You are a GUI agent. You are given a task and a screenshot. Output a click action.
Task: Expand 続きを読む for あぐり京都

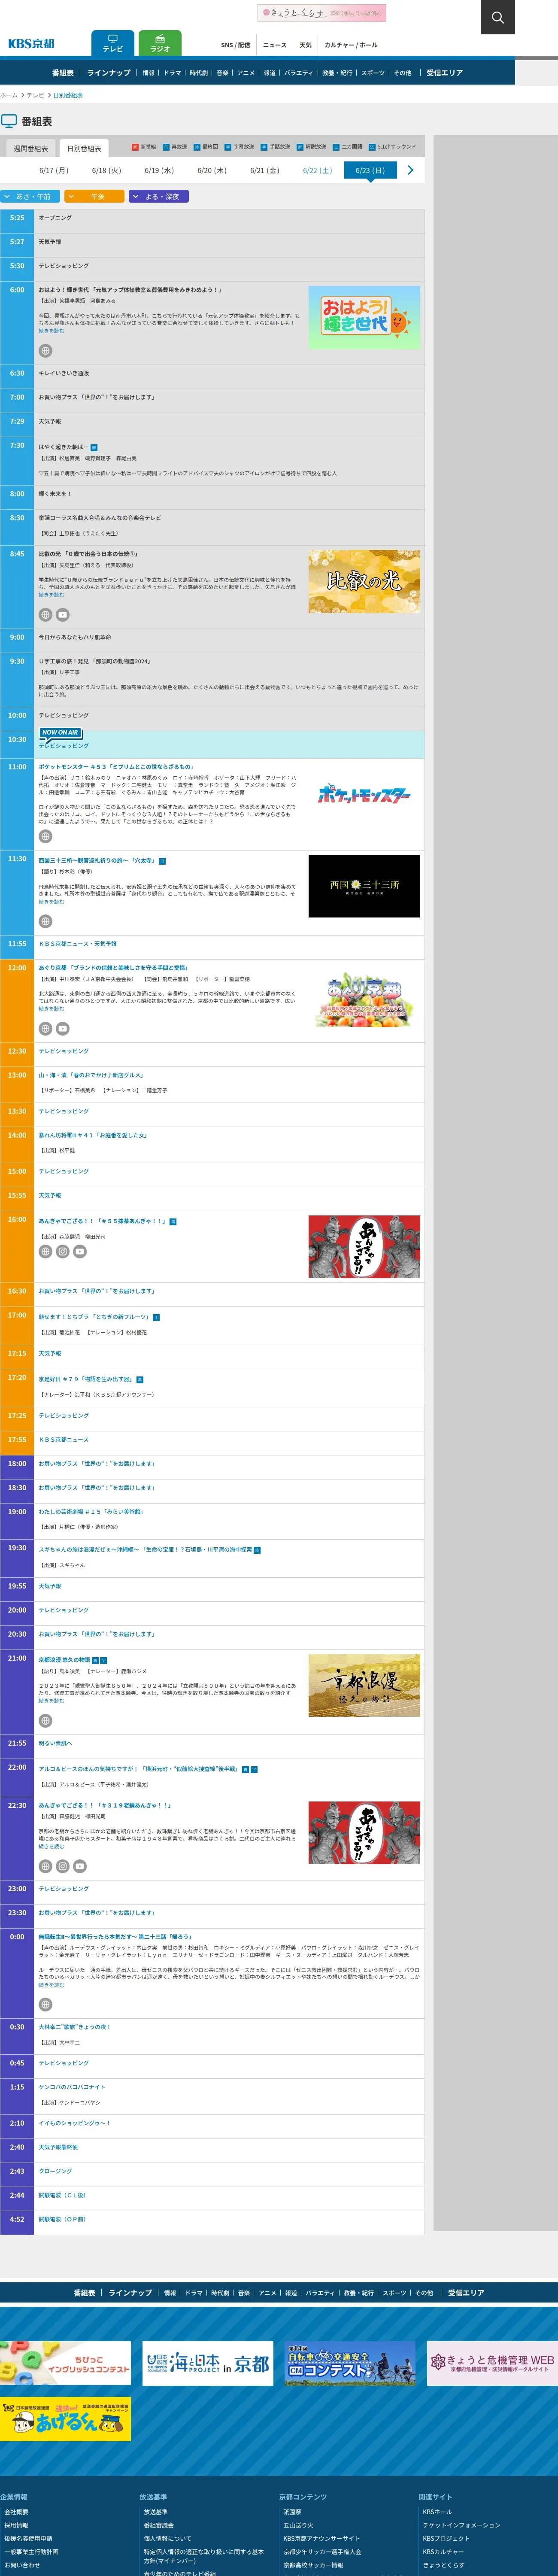[x=51, y=1008]
